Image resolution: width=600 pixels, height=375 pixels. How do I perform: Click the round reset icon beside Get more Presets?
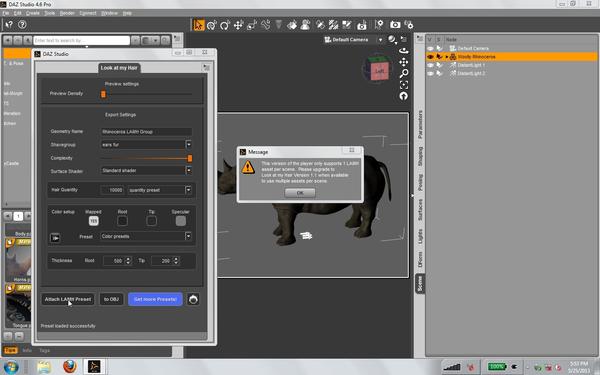tap(193, 299)
